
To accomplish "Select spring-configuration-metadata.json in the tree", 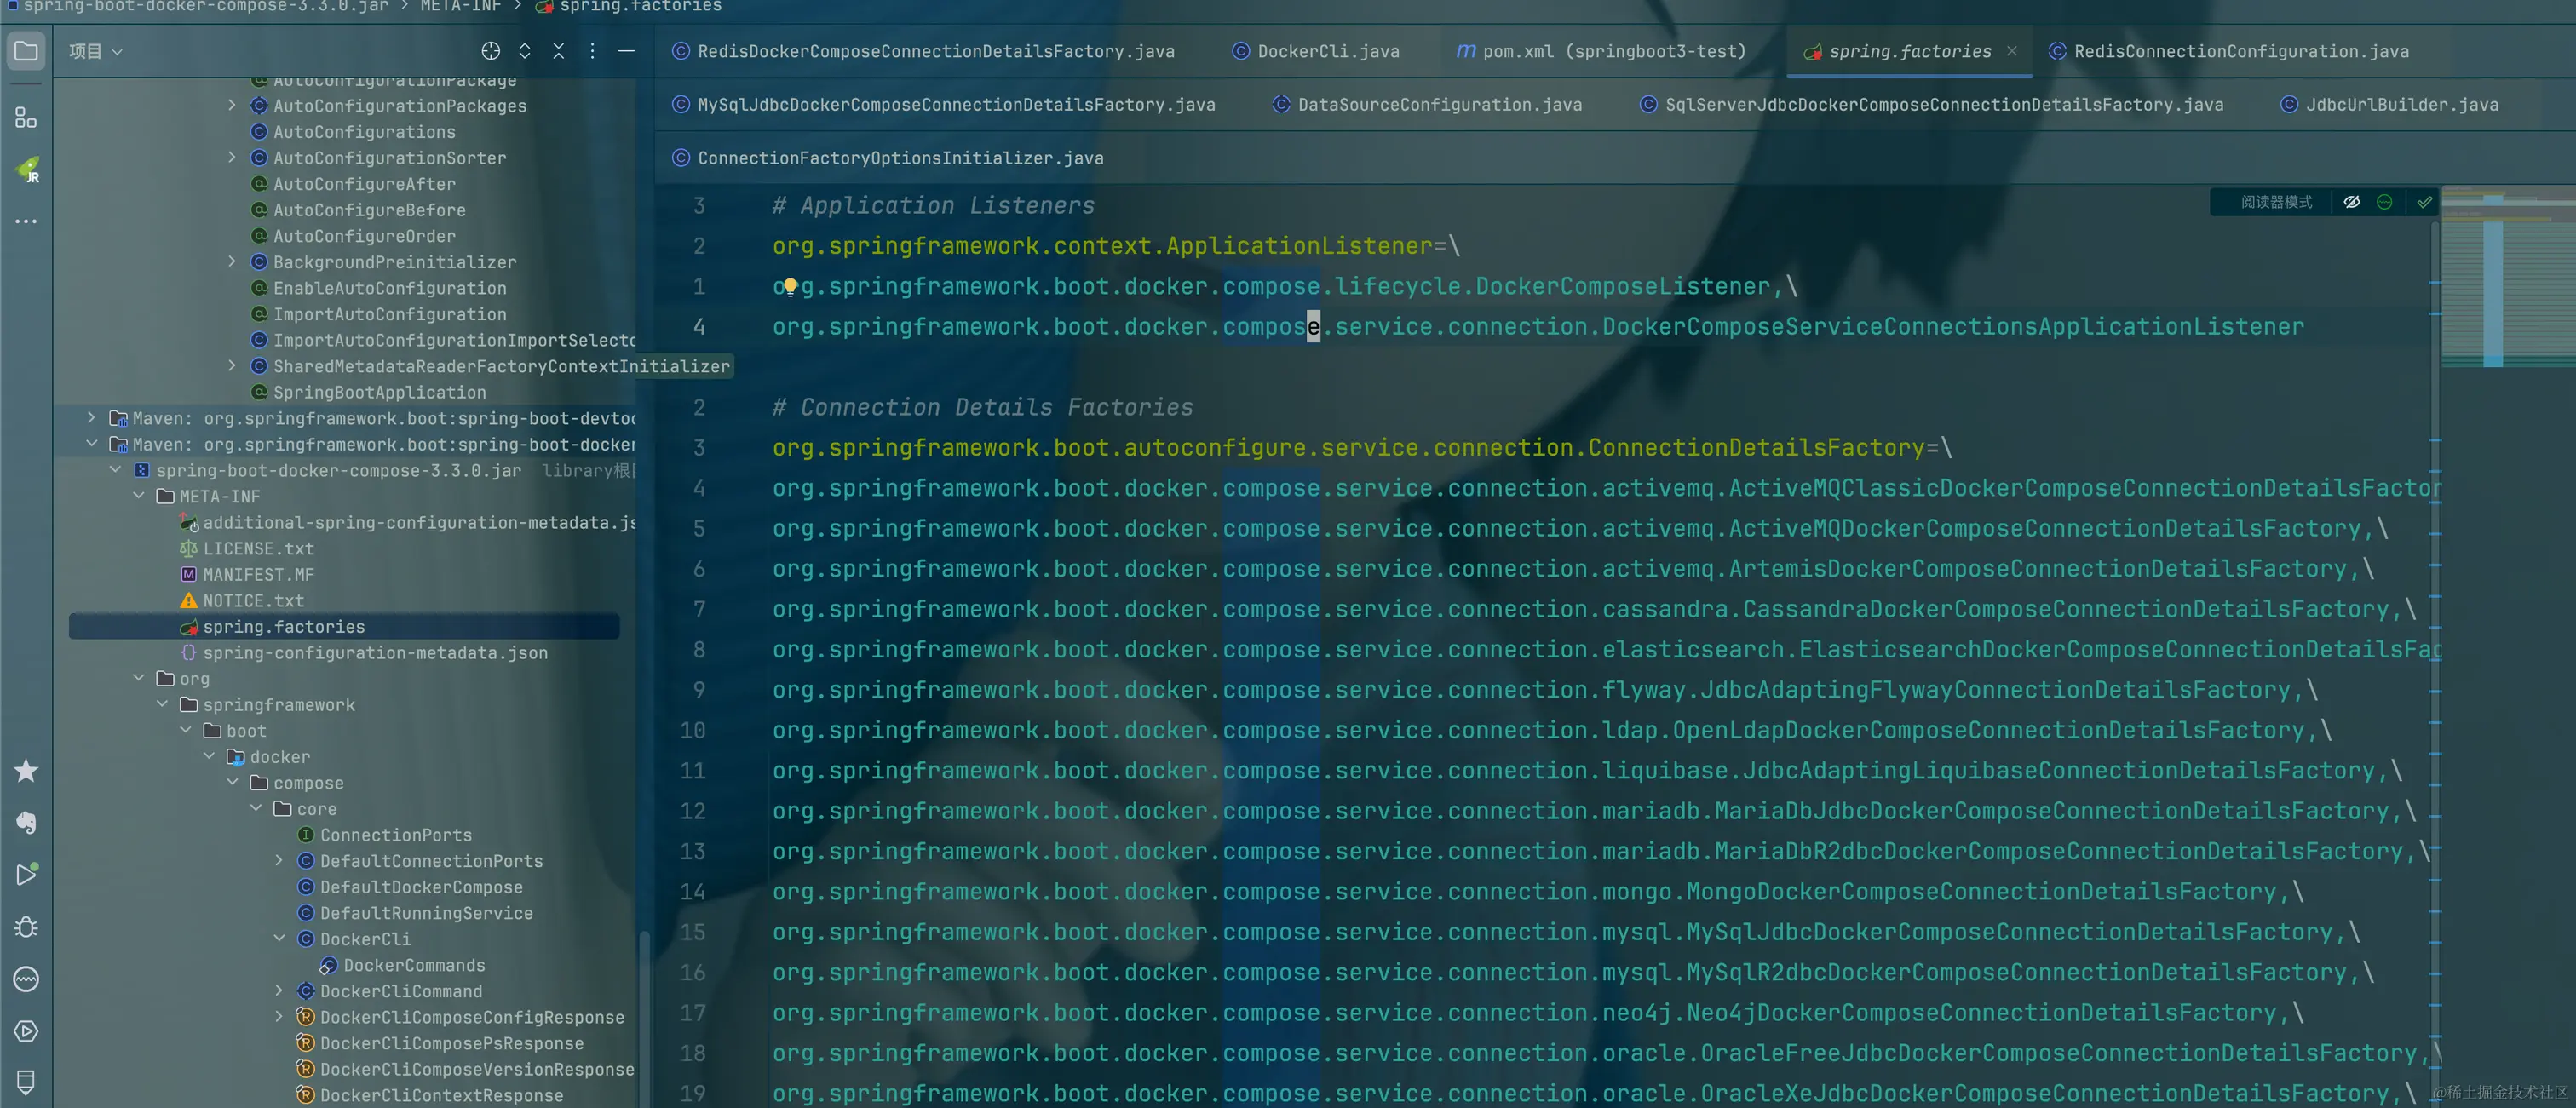I will click(x=375, y=653).
